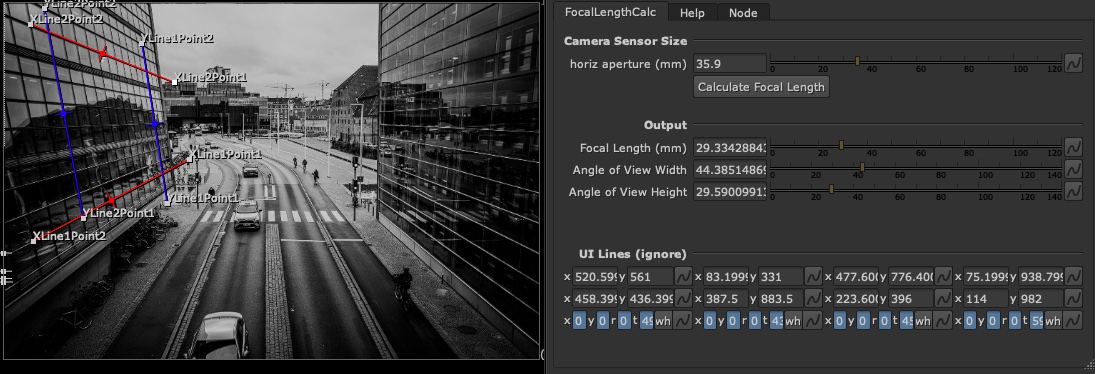Screen dimensions: 1095x374
Task: Adjust the Focal Length output slider
Action: tap(916, 146)
